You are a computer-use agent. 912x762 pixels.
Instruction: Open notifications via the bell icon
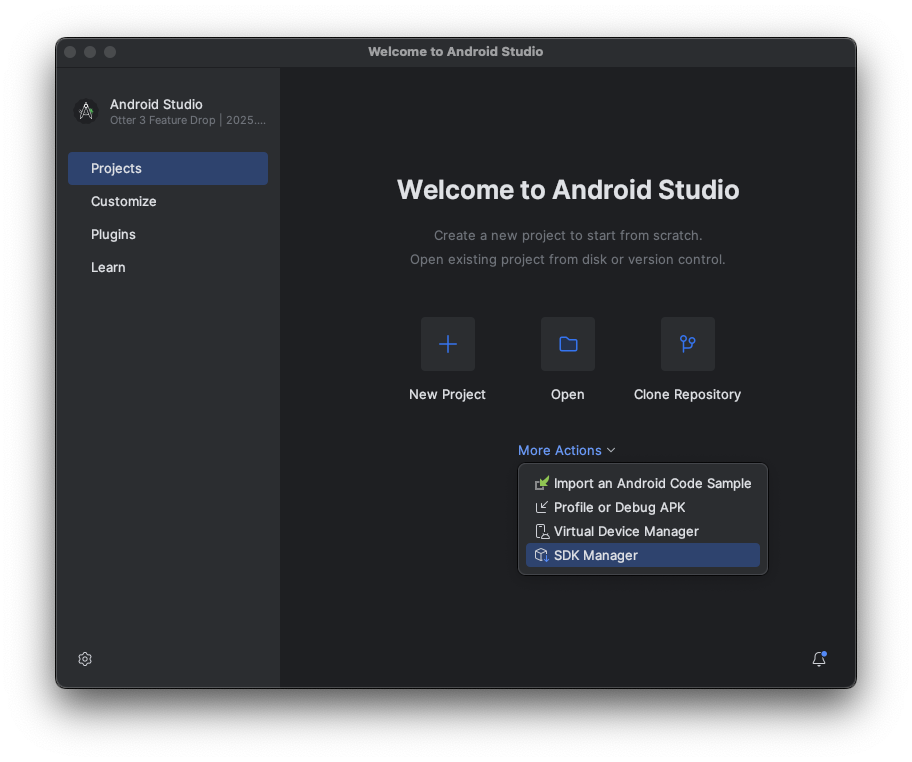tap(818, 659)
